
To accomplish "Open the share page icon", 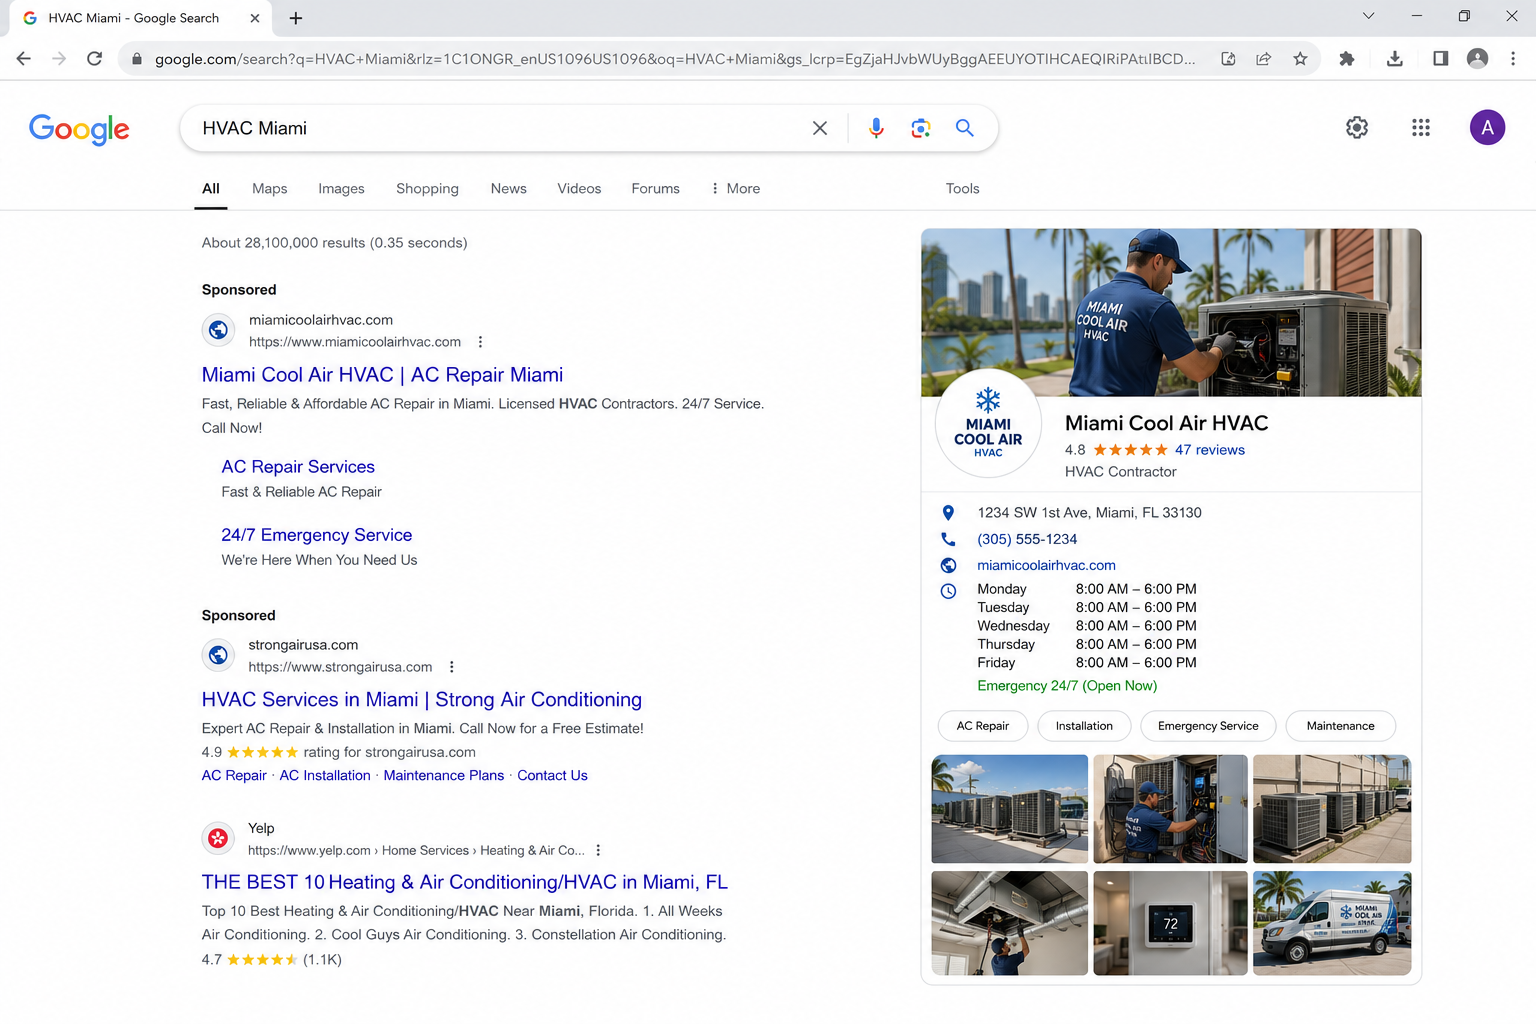I will pos(1264,59).
